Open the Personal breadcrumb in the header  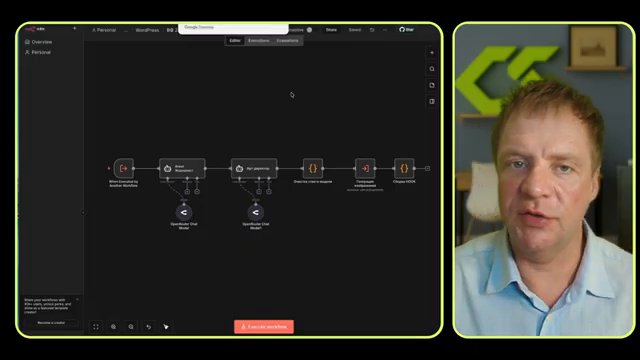click(104, 30)
